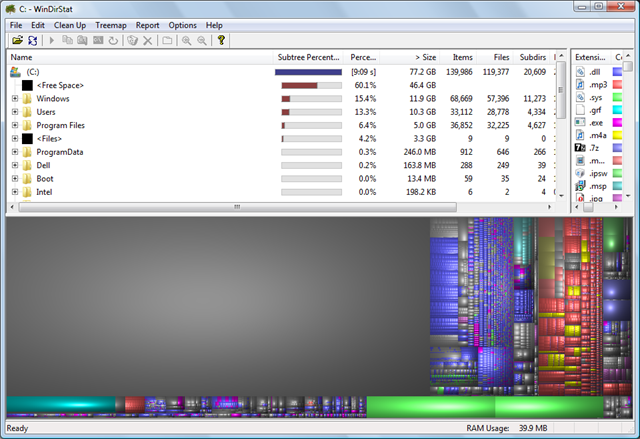
Task: Click the blue .dll color swatch
Action: tap(618, 72)
